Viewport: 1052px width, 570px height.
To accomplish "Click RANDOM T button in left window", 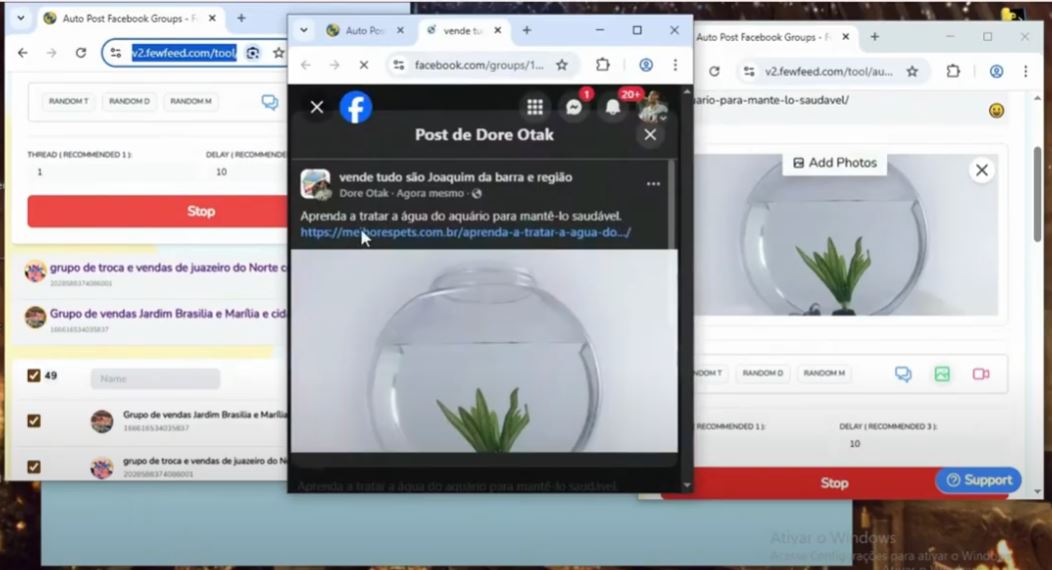I will [x=68, y=101].
